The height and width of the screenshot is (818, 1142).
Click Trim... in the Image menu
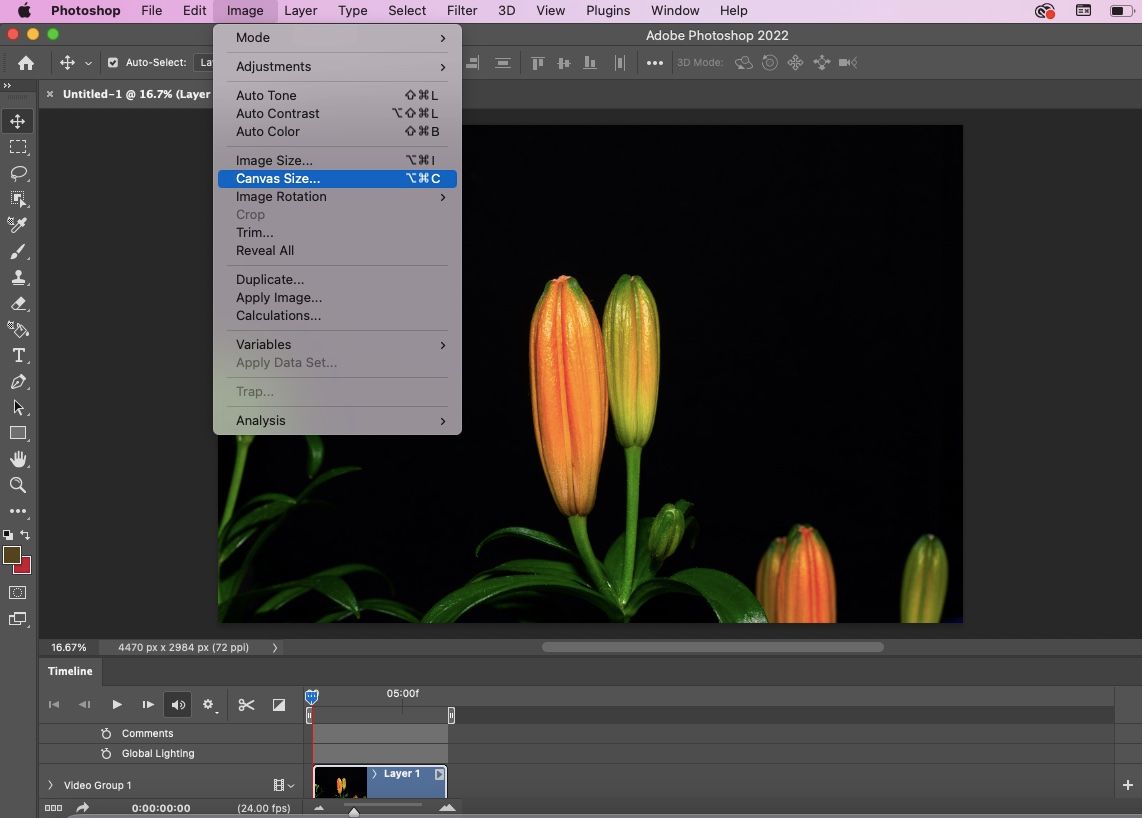pyautogui.click(x=254, y=233)
